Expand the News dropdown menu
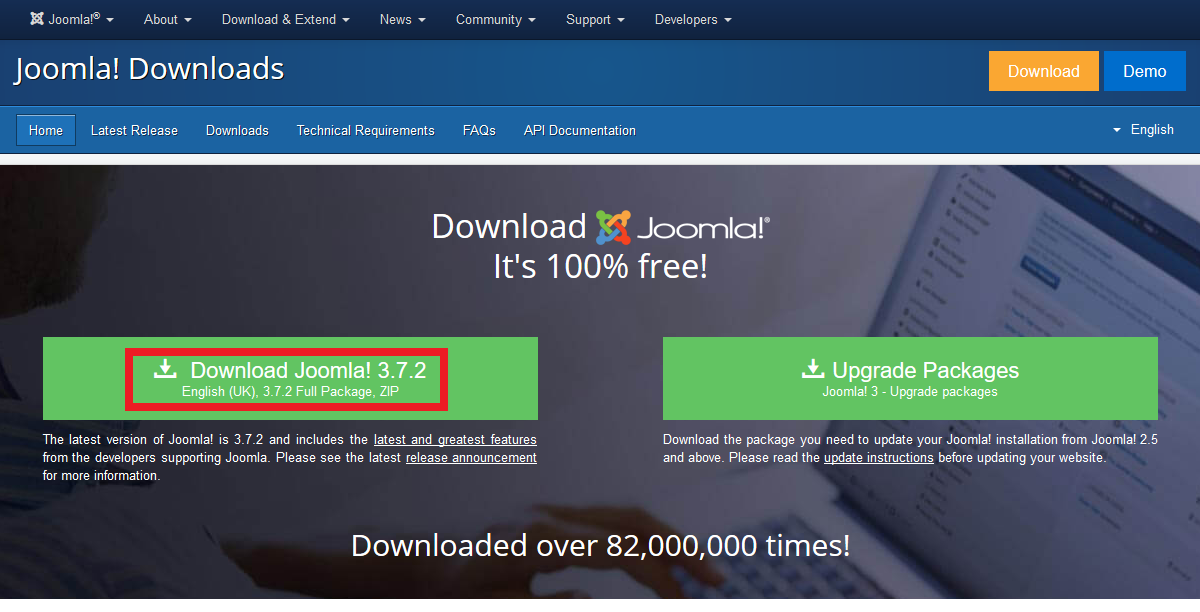 402,19
